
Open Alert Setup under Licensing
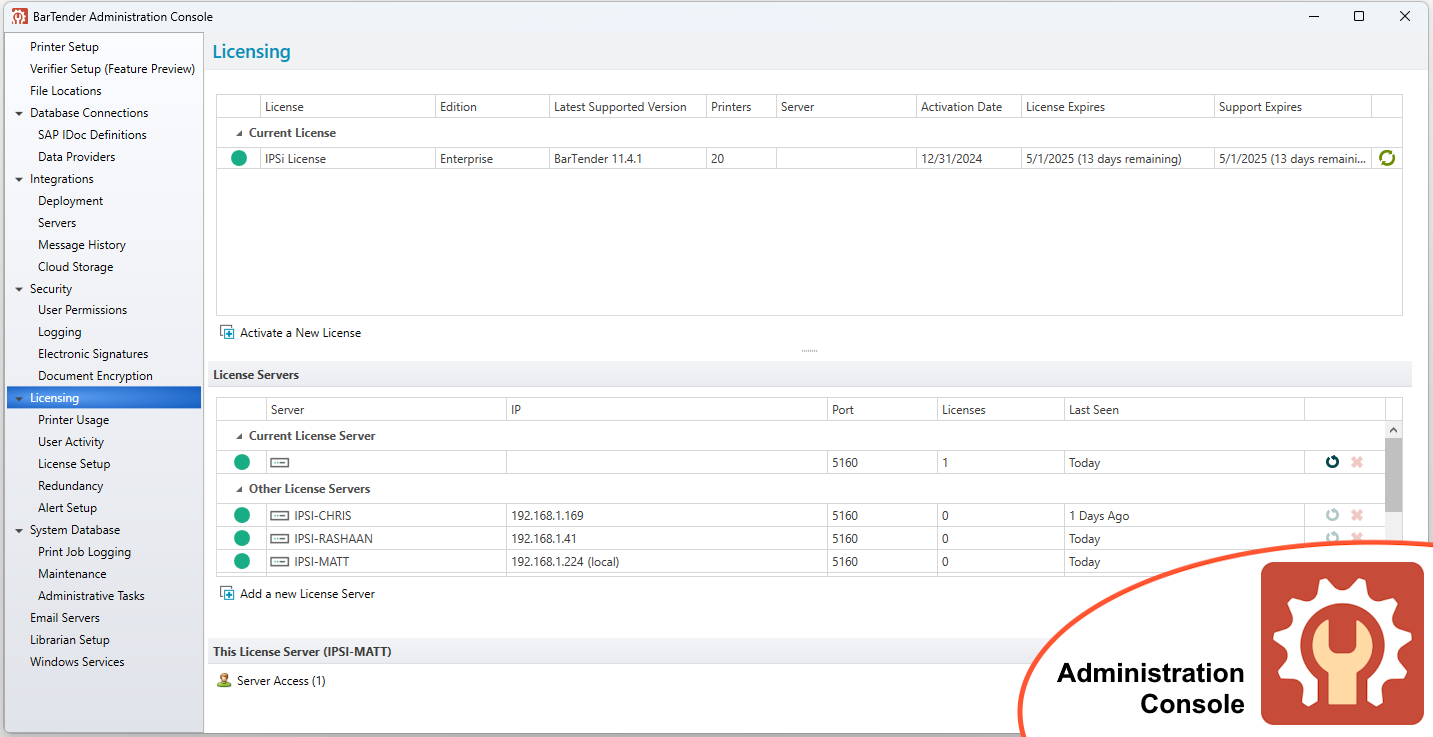[x=67, y=508]
